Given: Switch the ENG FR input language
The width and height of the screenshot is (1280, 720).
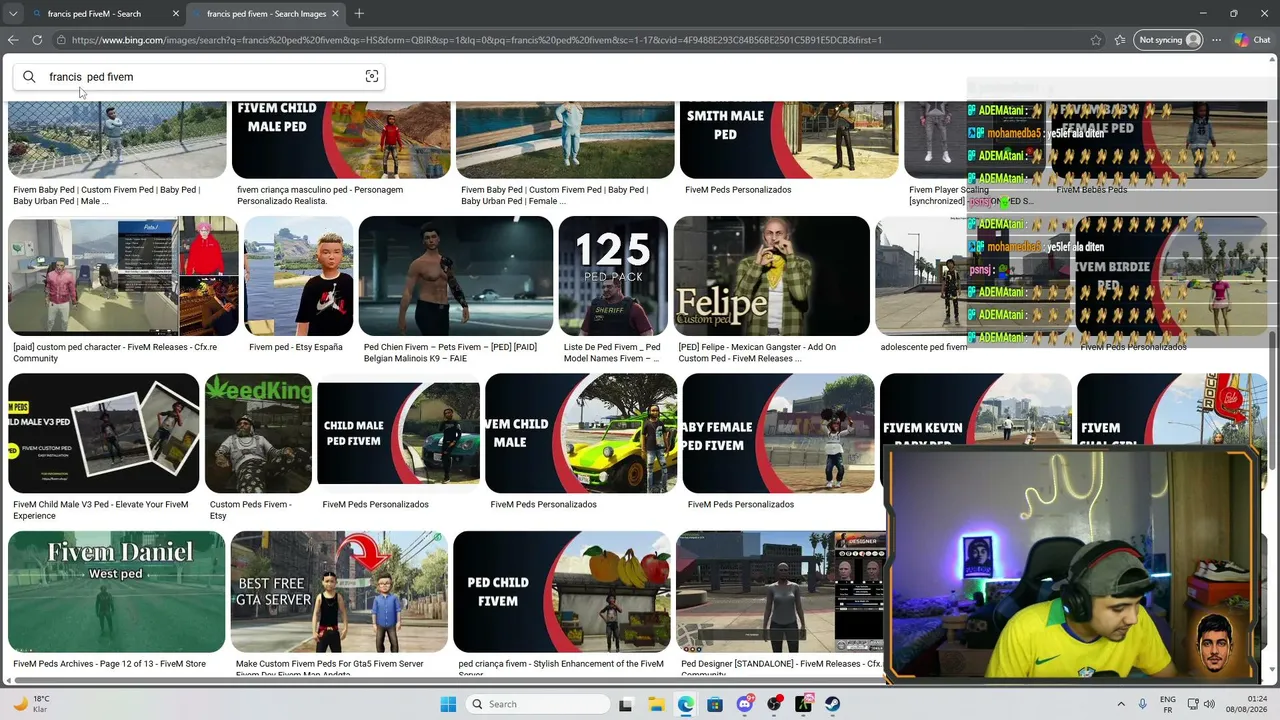Looking at the screenshot, I should [x=1167, y=704].
